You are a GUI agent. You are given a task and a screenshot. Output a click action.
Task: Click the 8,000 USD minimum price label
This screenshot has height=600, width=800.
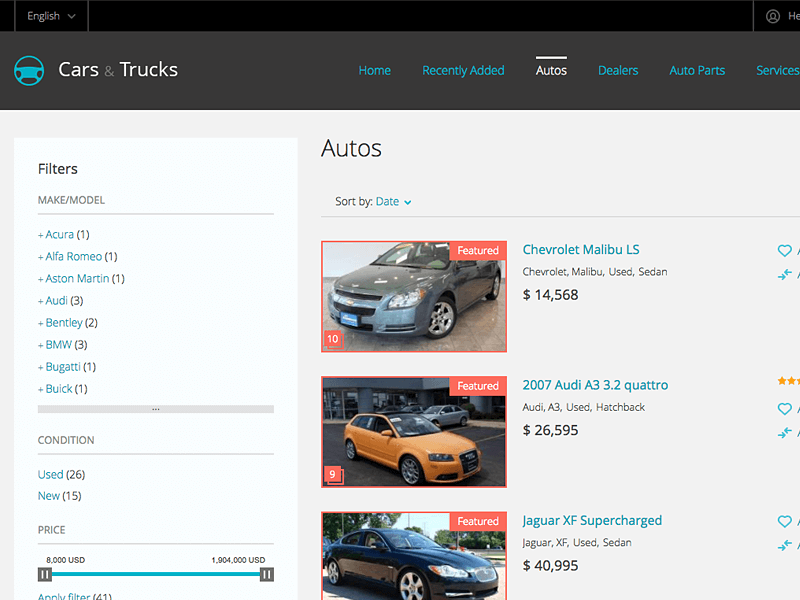(x=65, y=560)
